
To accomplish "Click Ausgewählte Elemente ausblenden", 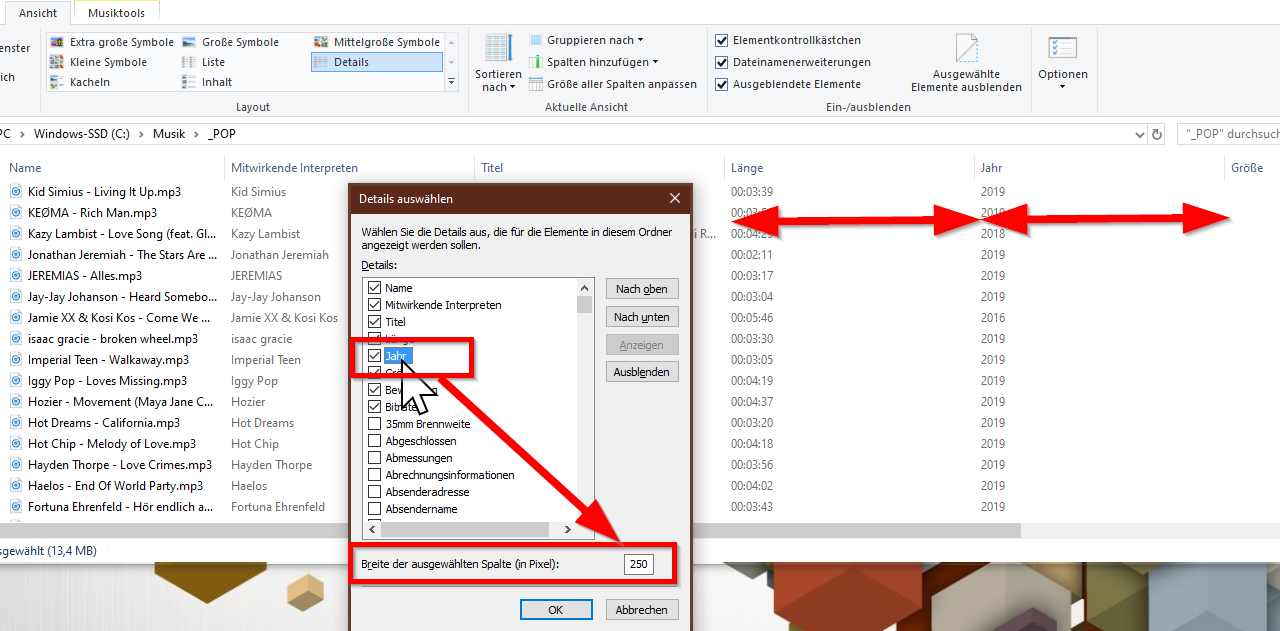I will tap(966, 63).
